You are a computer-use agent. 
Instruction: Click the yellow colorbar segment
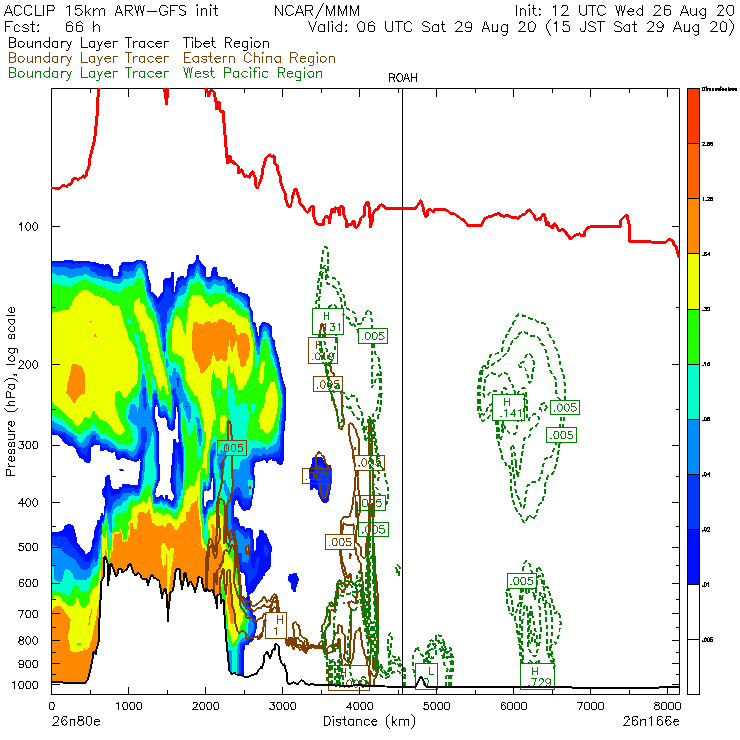(693, 281)
